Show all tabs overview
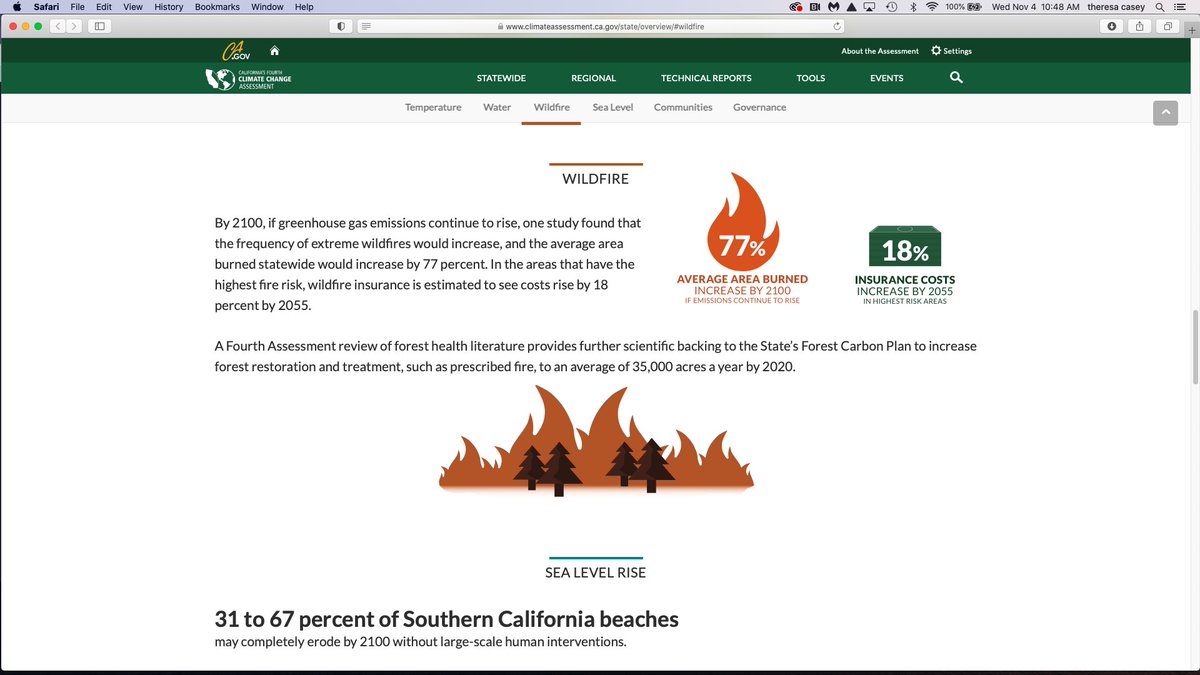This screenshot has width=1200, height=675. pyautogui.click(x=1168, y=26)
